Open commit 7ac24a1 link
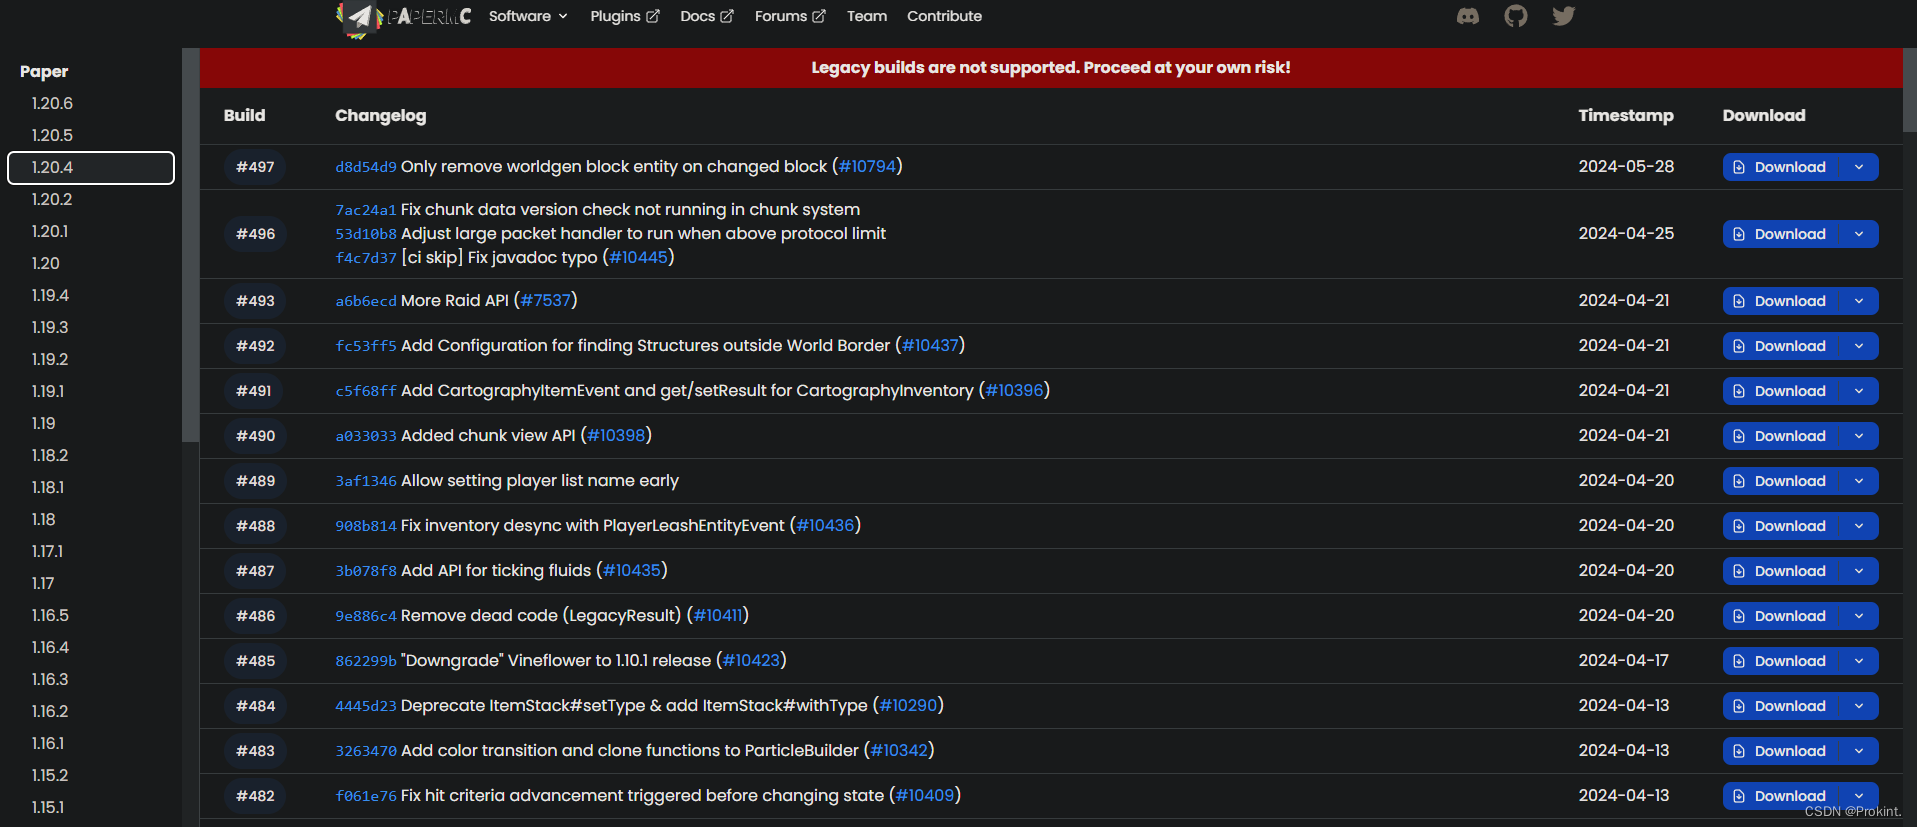Viewport: 1917px width, 827px height. coord(366,210)
